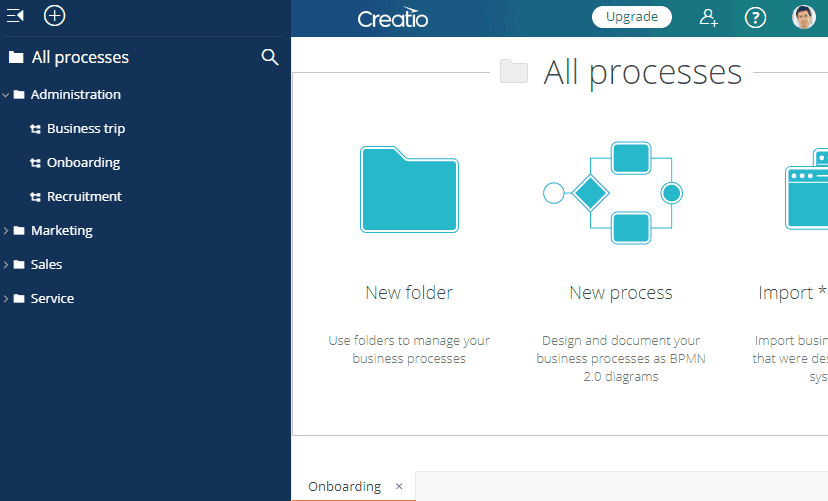Close the Onboarding tab
828x501 pixels.
pos(399,486)
